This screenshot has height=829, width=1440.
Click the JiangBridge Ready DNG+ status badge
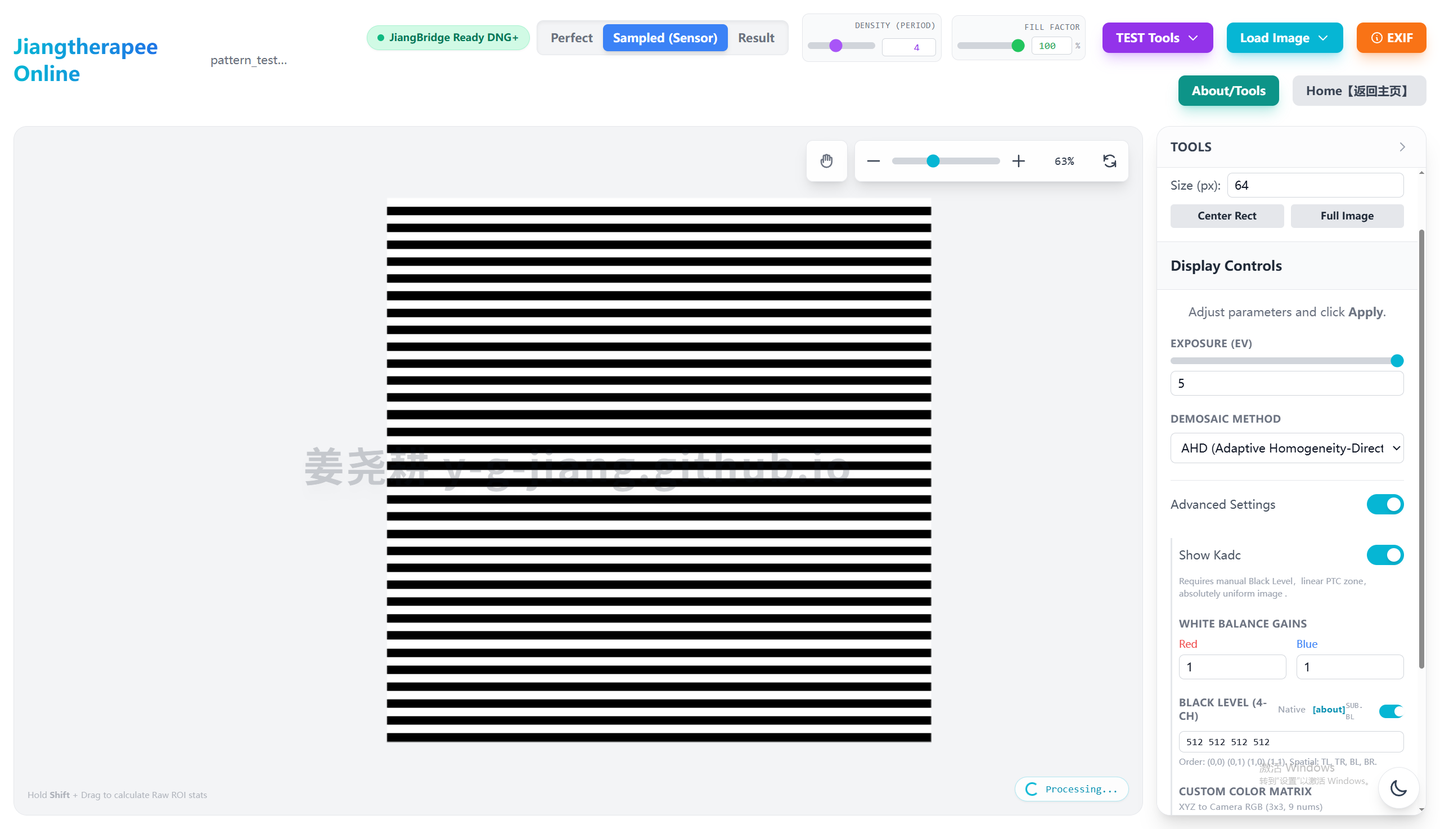(x=448, y=38)
